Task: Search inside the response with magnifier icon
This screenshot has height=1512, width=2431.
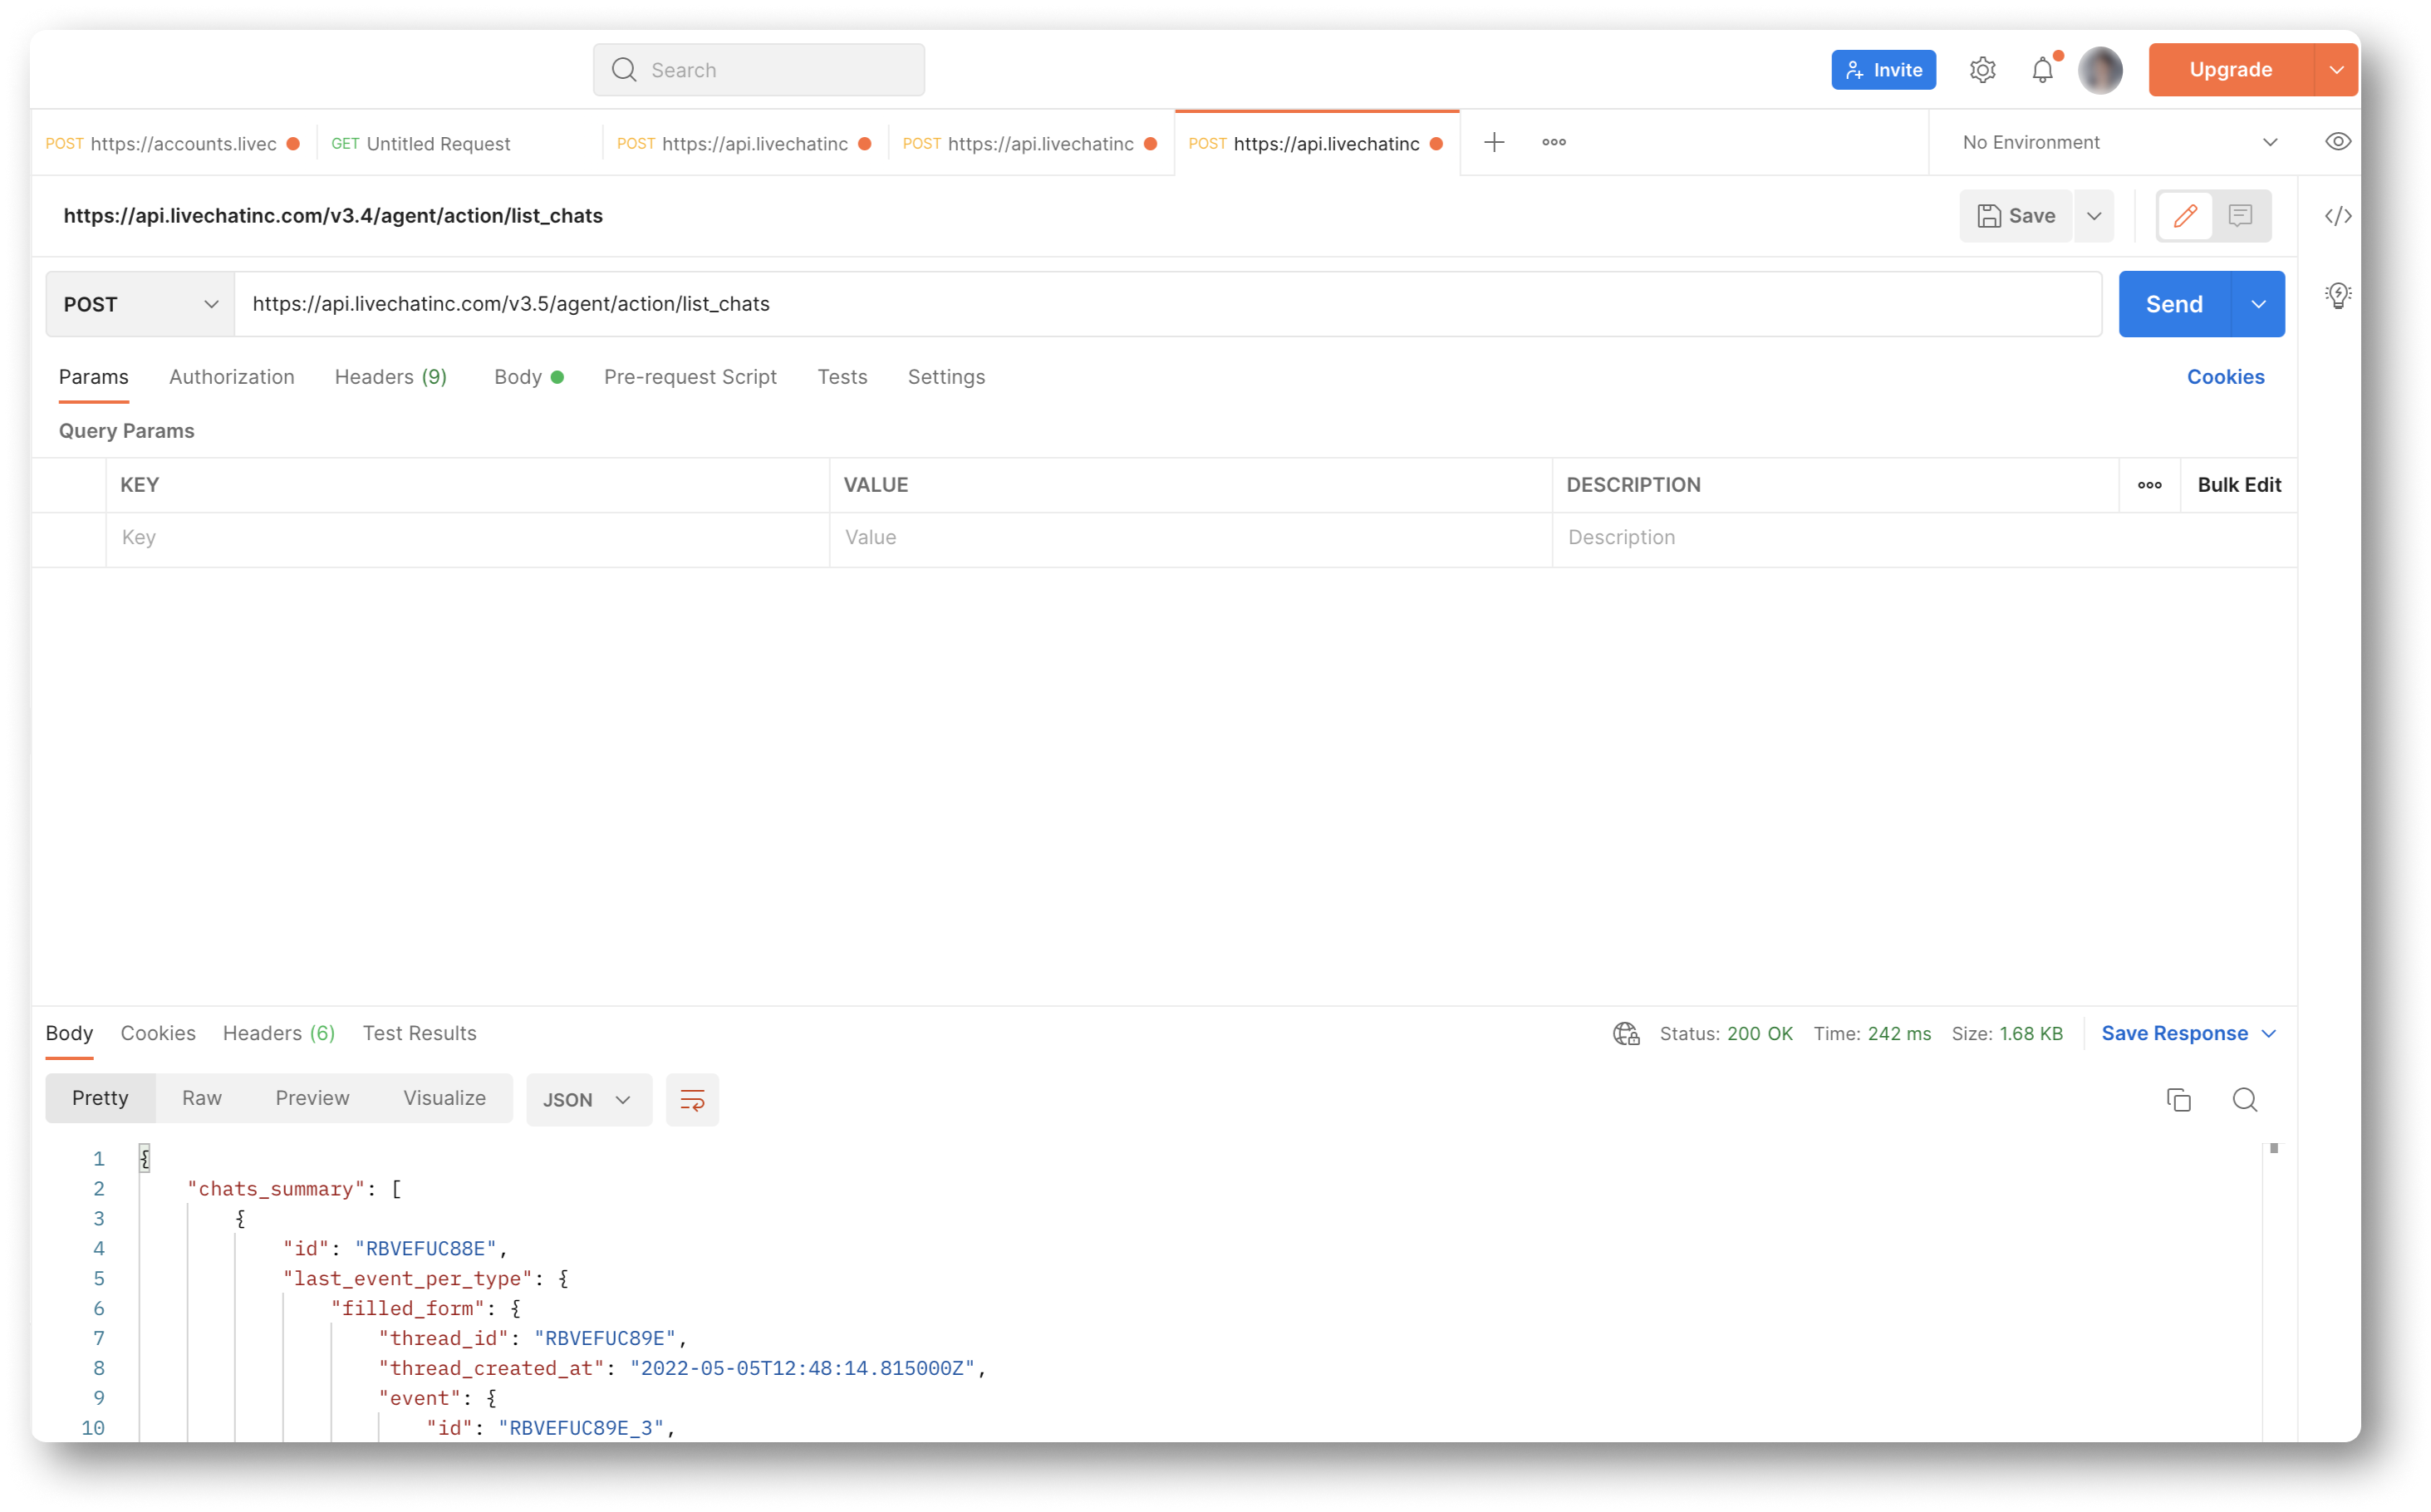Action: click(x=2245, y=1098)
